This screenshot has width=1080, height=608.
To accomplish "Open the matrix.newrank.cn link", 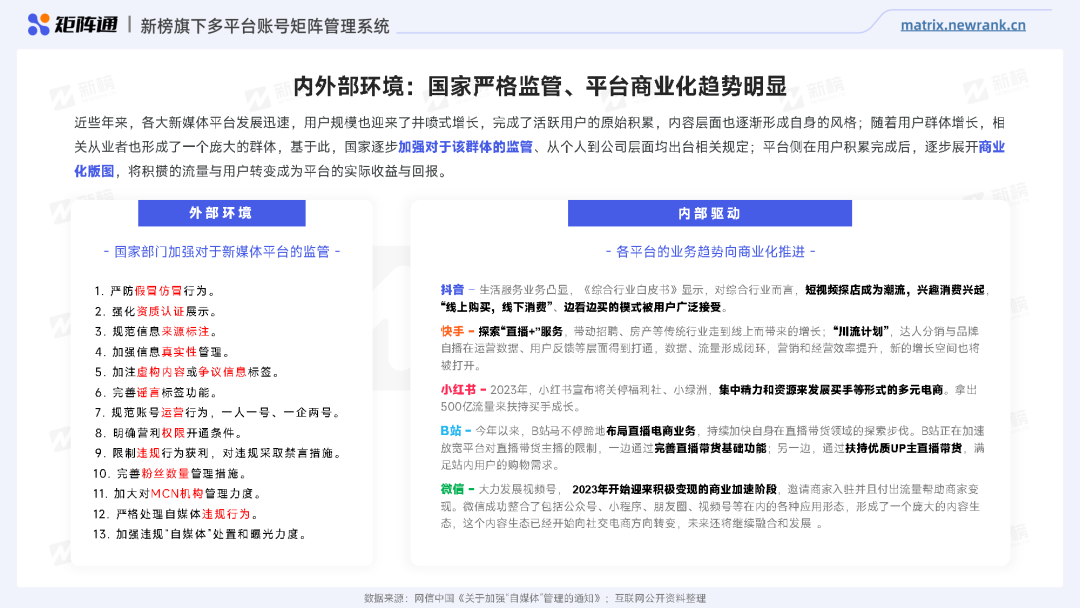I will [x=963, y=25].
